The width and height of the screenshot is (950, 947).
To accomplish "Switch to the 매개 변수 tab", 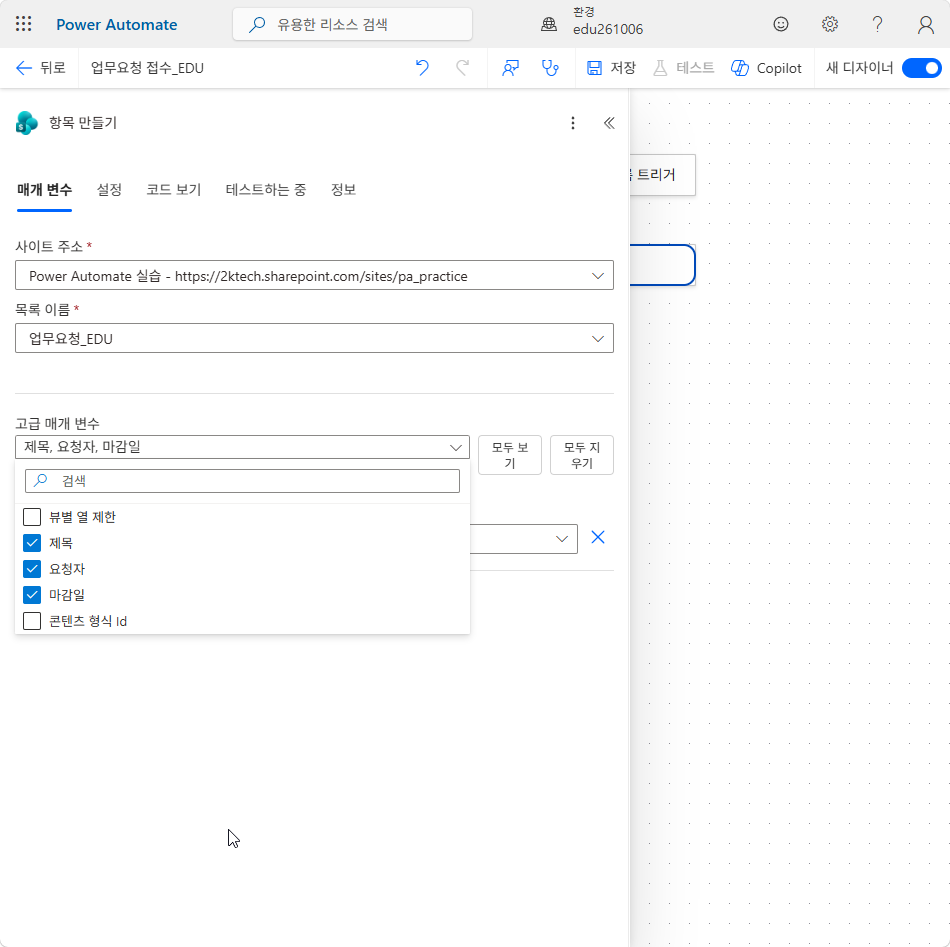I will pos(44,190).
